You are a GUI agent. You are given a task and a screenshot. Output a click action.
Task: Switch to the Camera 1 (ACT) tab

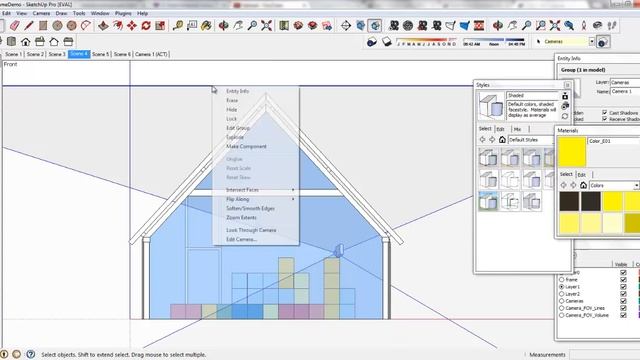click(x=151, y=54)
